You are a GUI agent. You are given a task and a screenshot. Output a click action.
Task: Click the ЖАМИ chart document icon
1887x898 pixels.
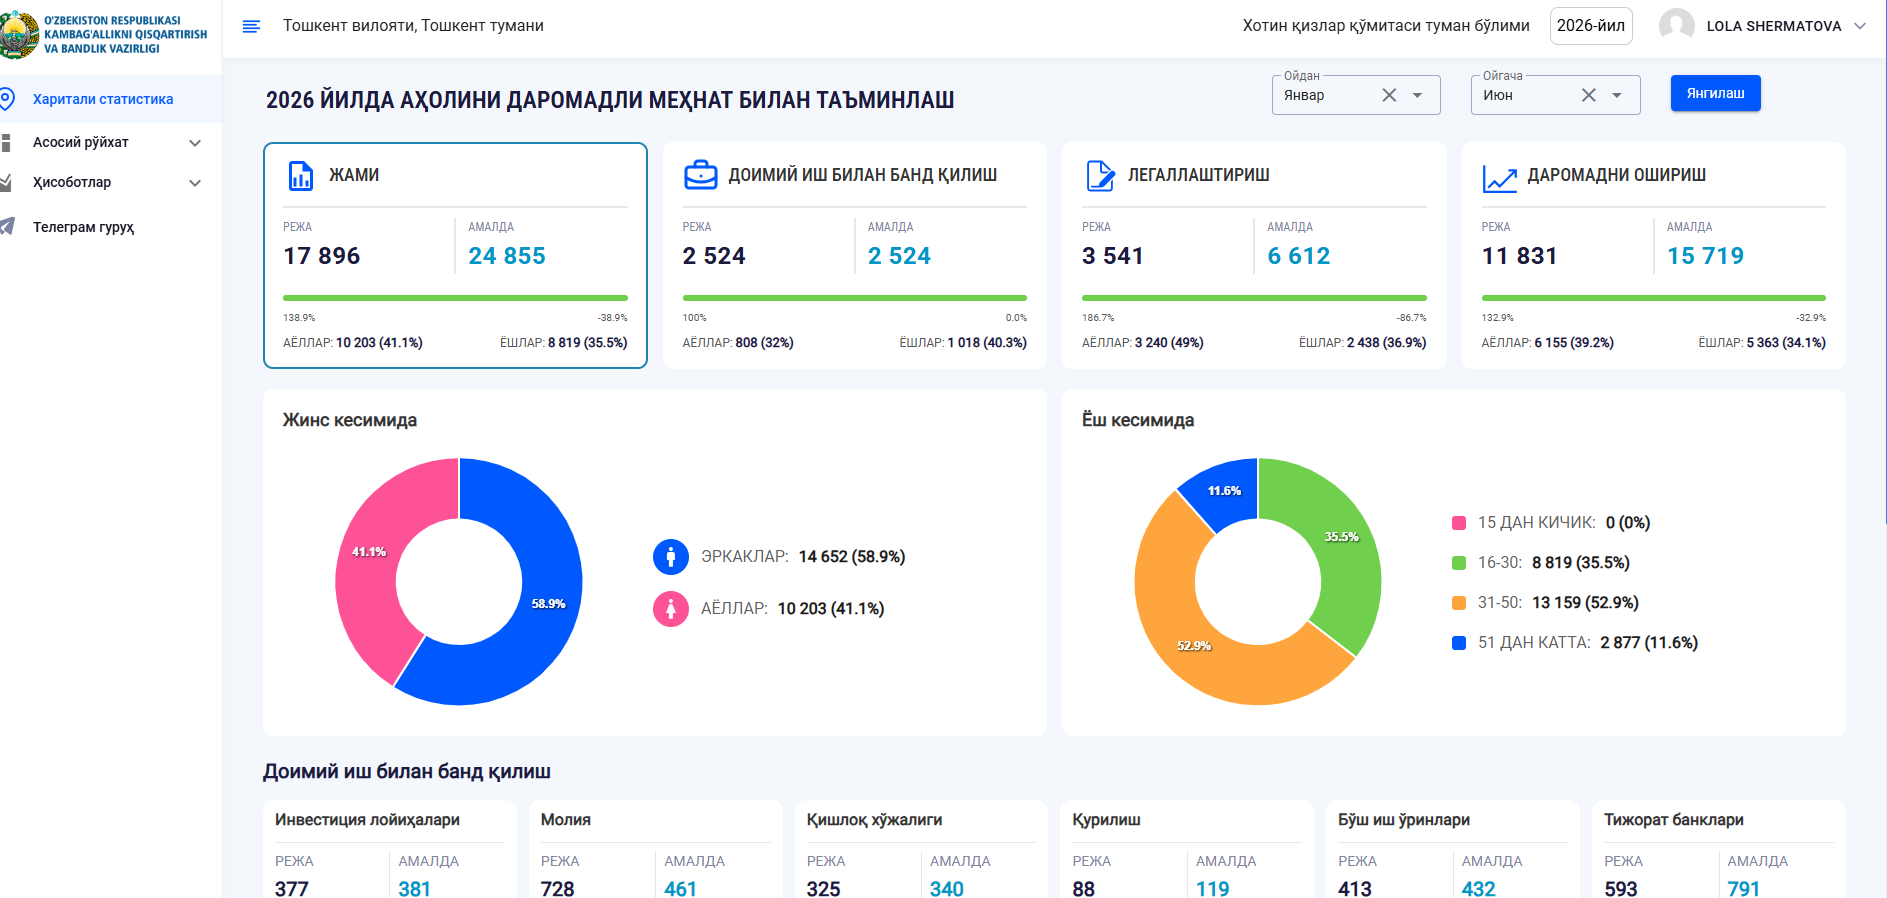coord(300,175)
